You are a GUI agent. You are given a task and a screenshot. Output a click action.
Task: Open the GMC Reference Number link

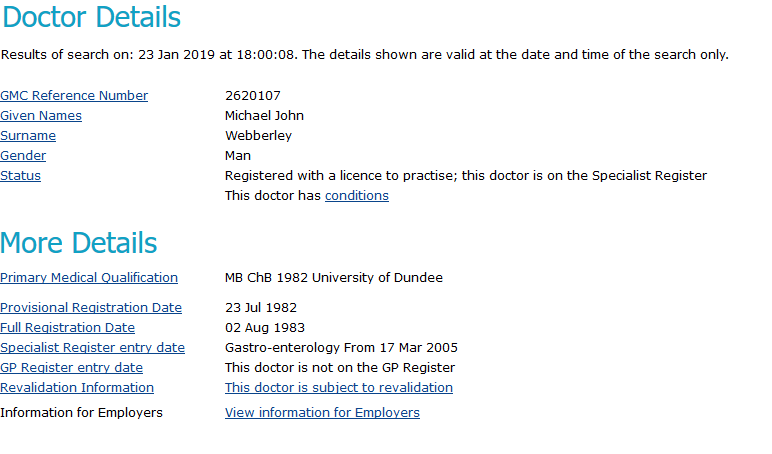74,96
